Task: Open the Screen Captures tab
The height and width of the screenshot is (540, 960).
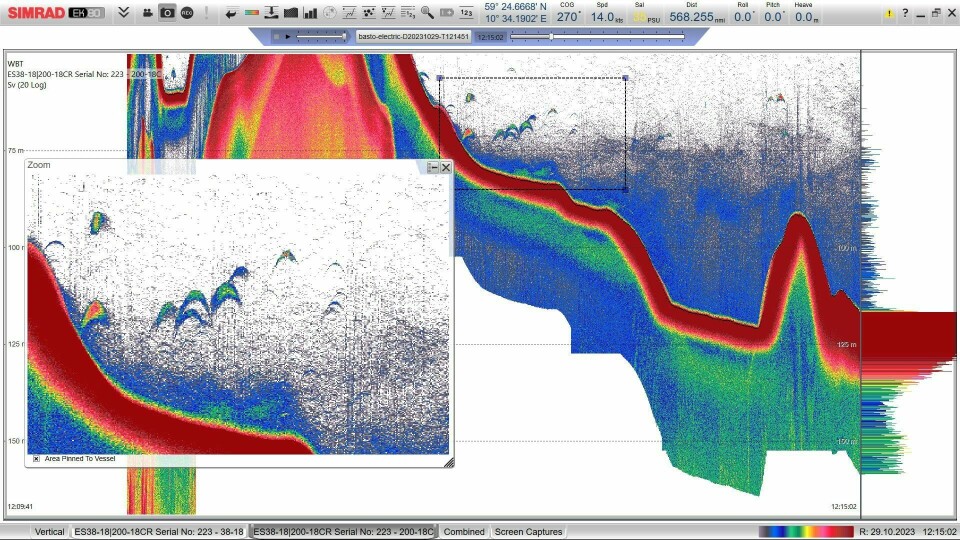Action: click(x=528, y=531)
